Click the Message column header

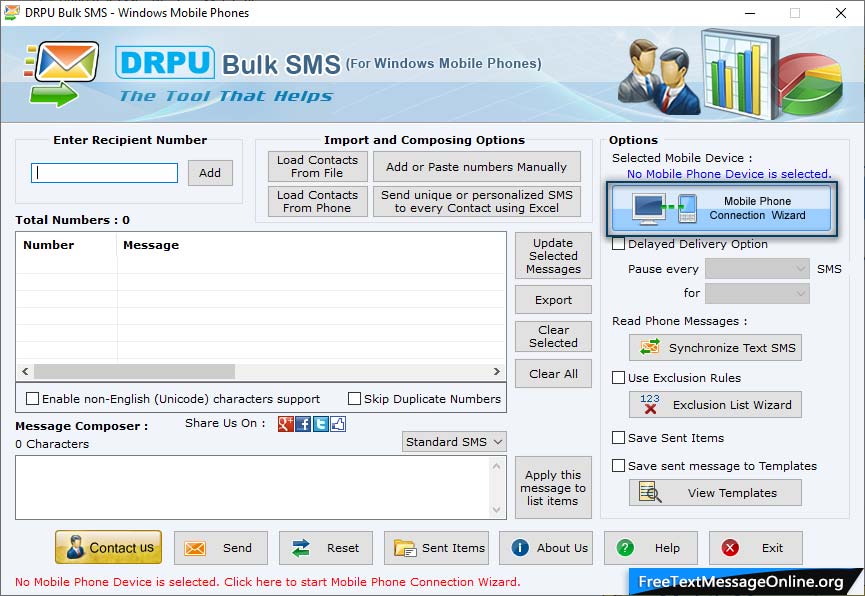[311, 245]
